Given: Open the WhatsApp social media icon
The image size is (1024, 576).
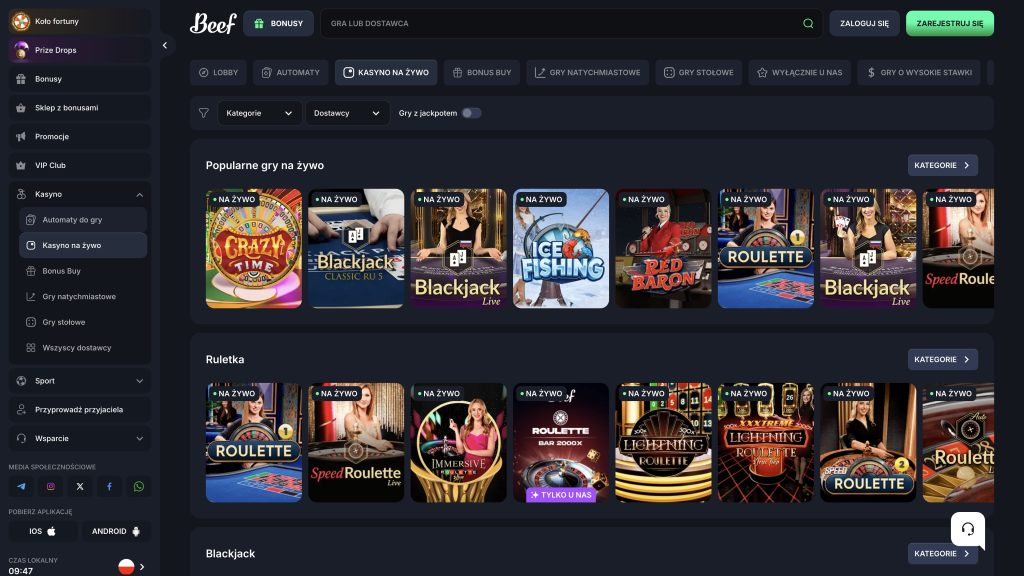Looking at the screenshot, I should 138,487.
